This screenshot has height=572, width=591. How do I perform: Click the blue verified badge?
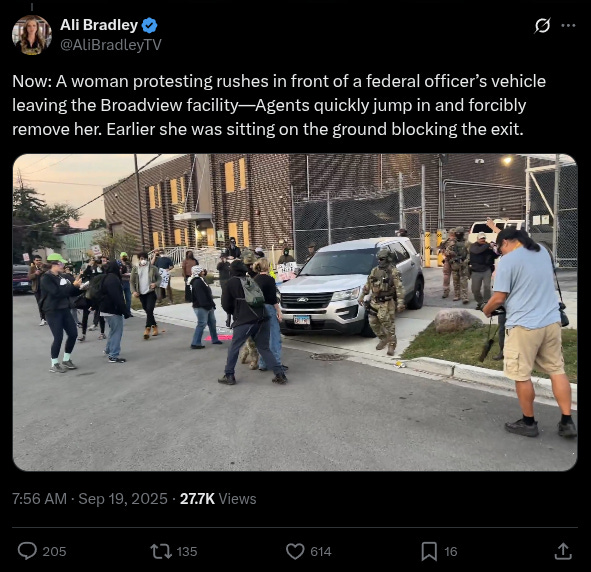point(150,26)
